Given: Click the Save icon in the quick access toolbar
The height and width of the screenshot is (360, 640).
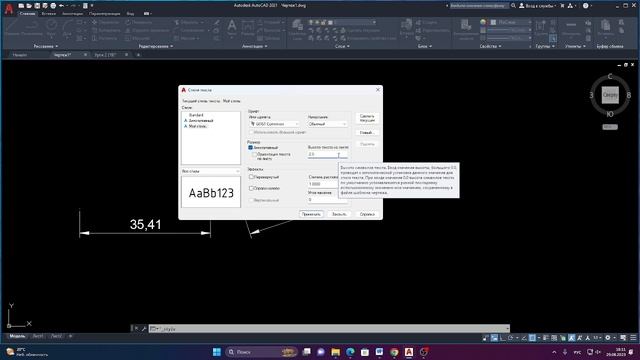Looking at the screenshot, I should click(37, 6).
